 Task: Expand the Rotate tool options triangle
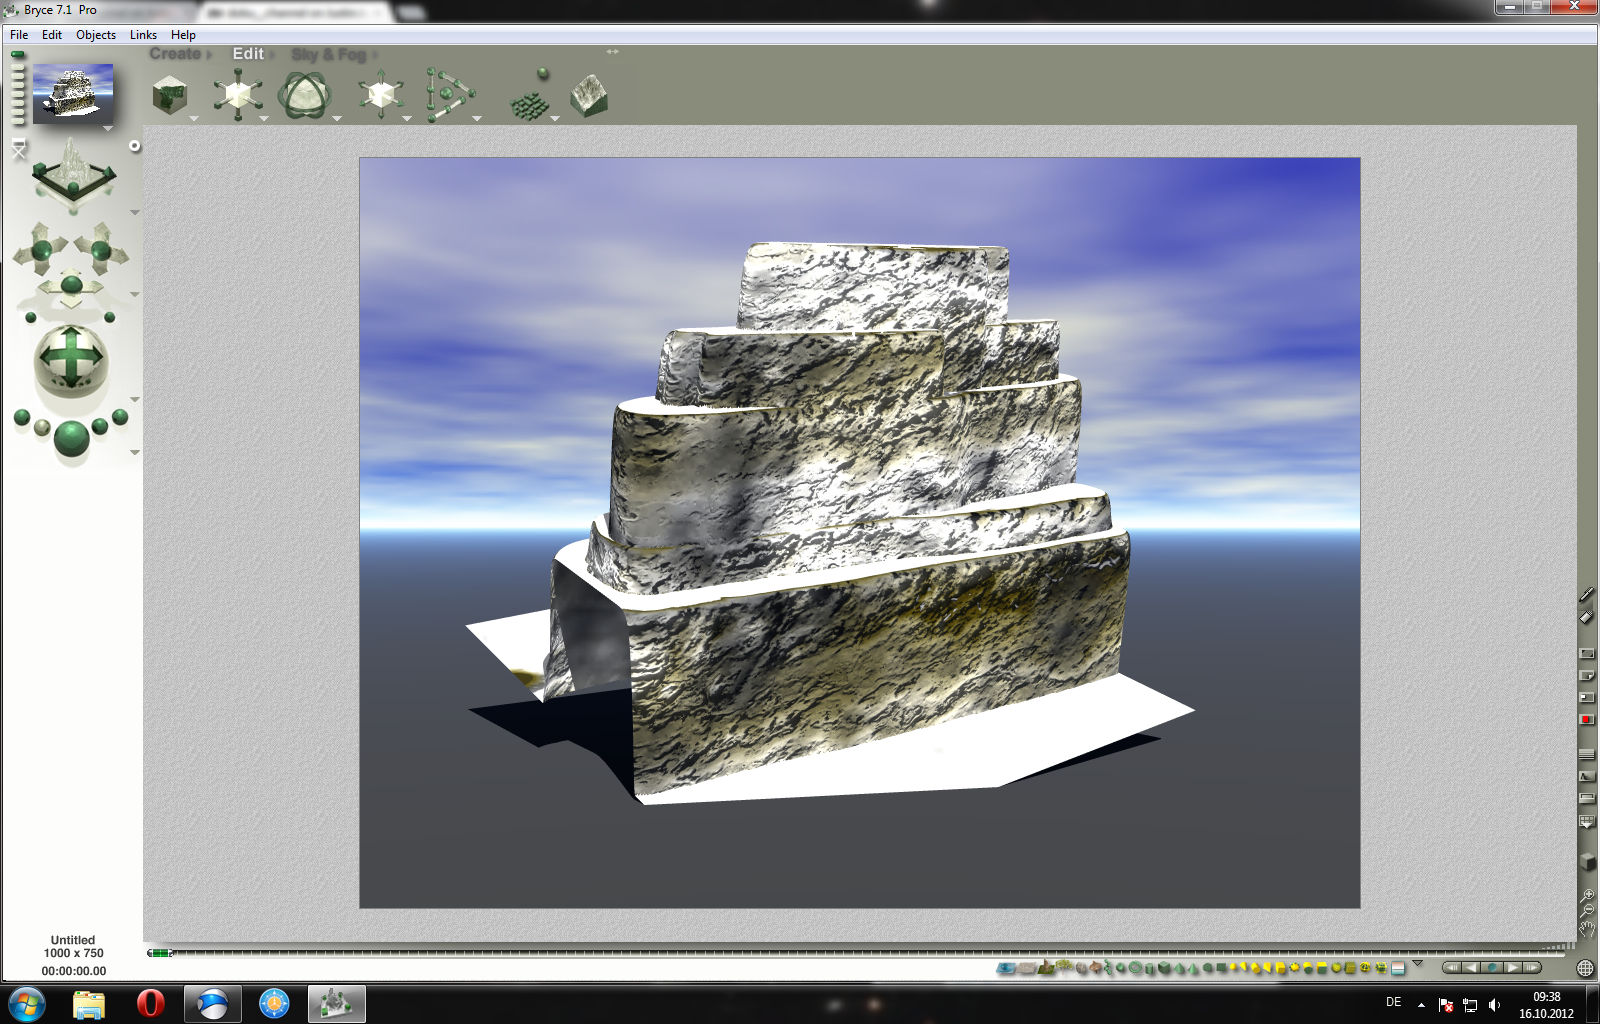coord(337,119)
